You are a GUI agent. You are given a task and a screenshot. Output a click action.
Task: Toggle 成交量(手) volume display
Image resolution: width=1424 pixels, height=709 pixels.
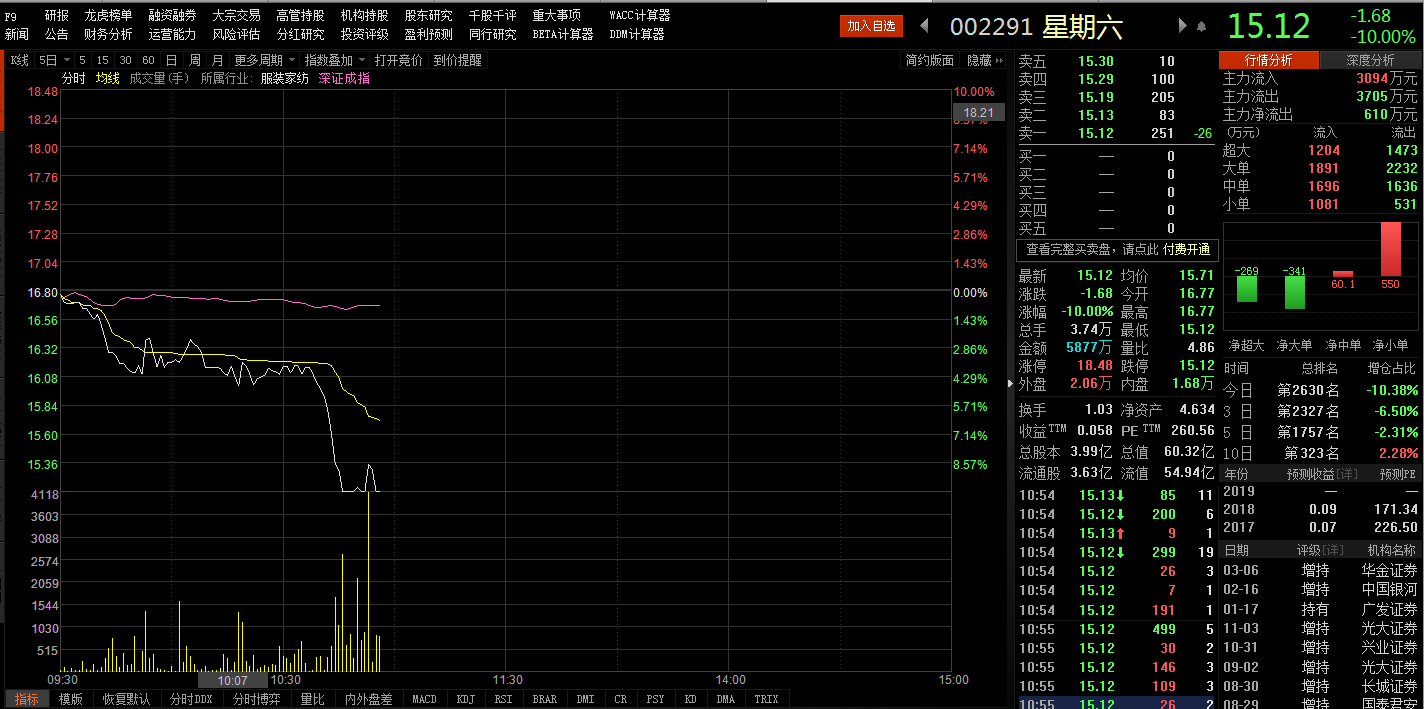click(160, 78)
